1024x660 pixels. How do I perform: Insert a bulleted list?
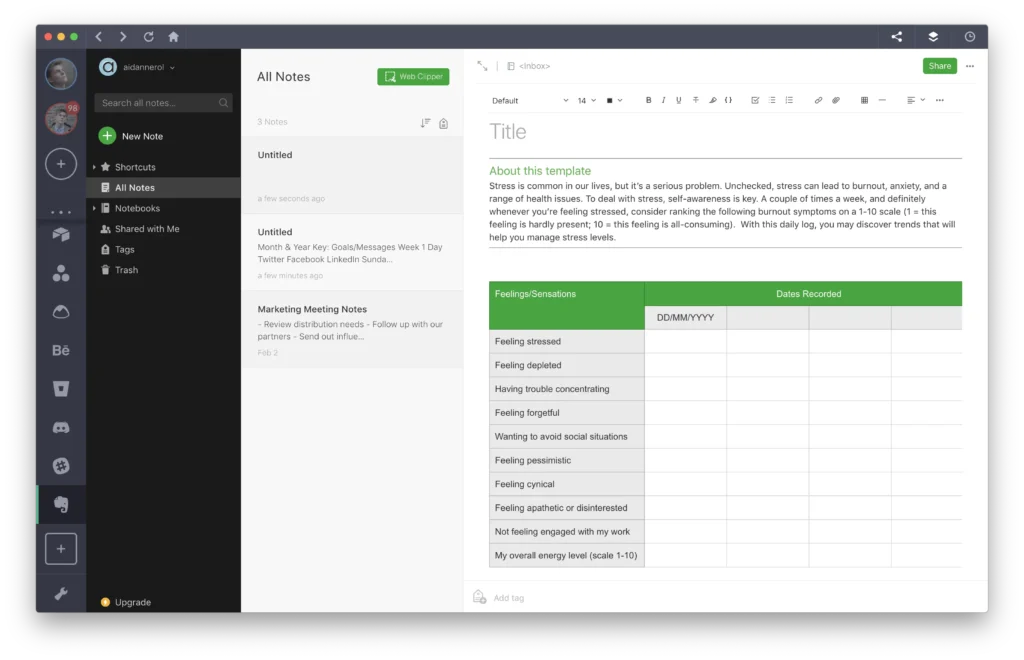pos(772,101)
